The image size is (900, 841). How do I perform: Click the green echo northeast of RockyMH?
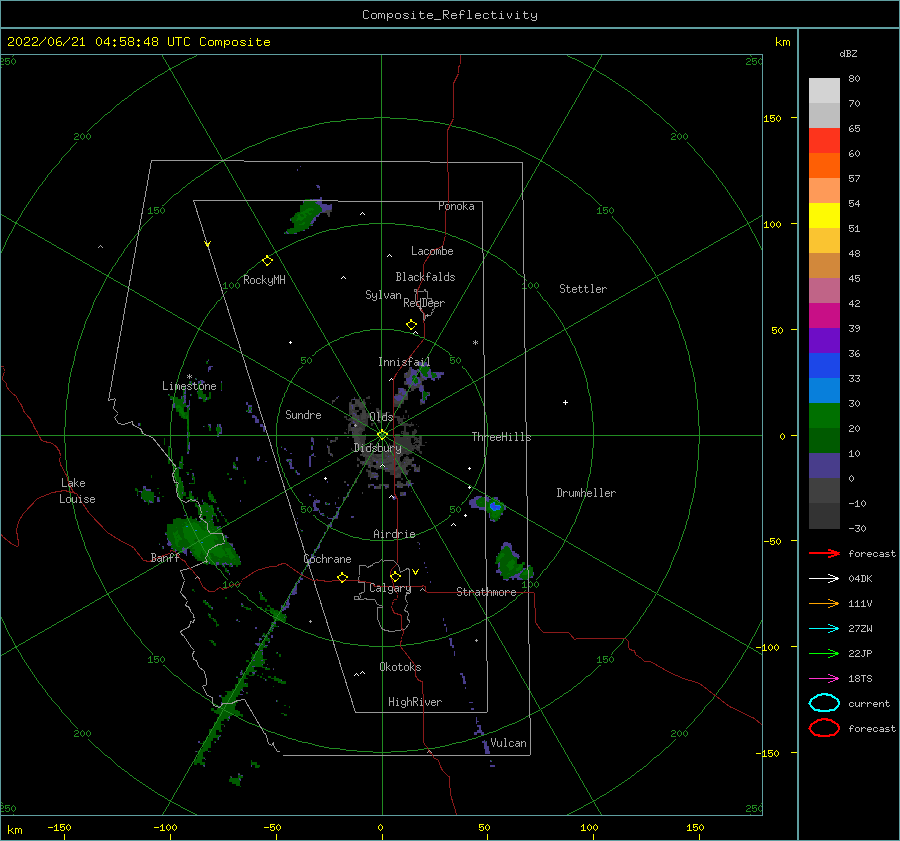point(307,216)
